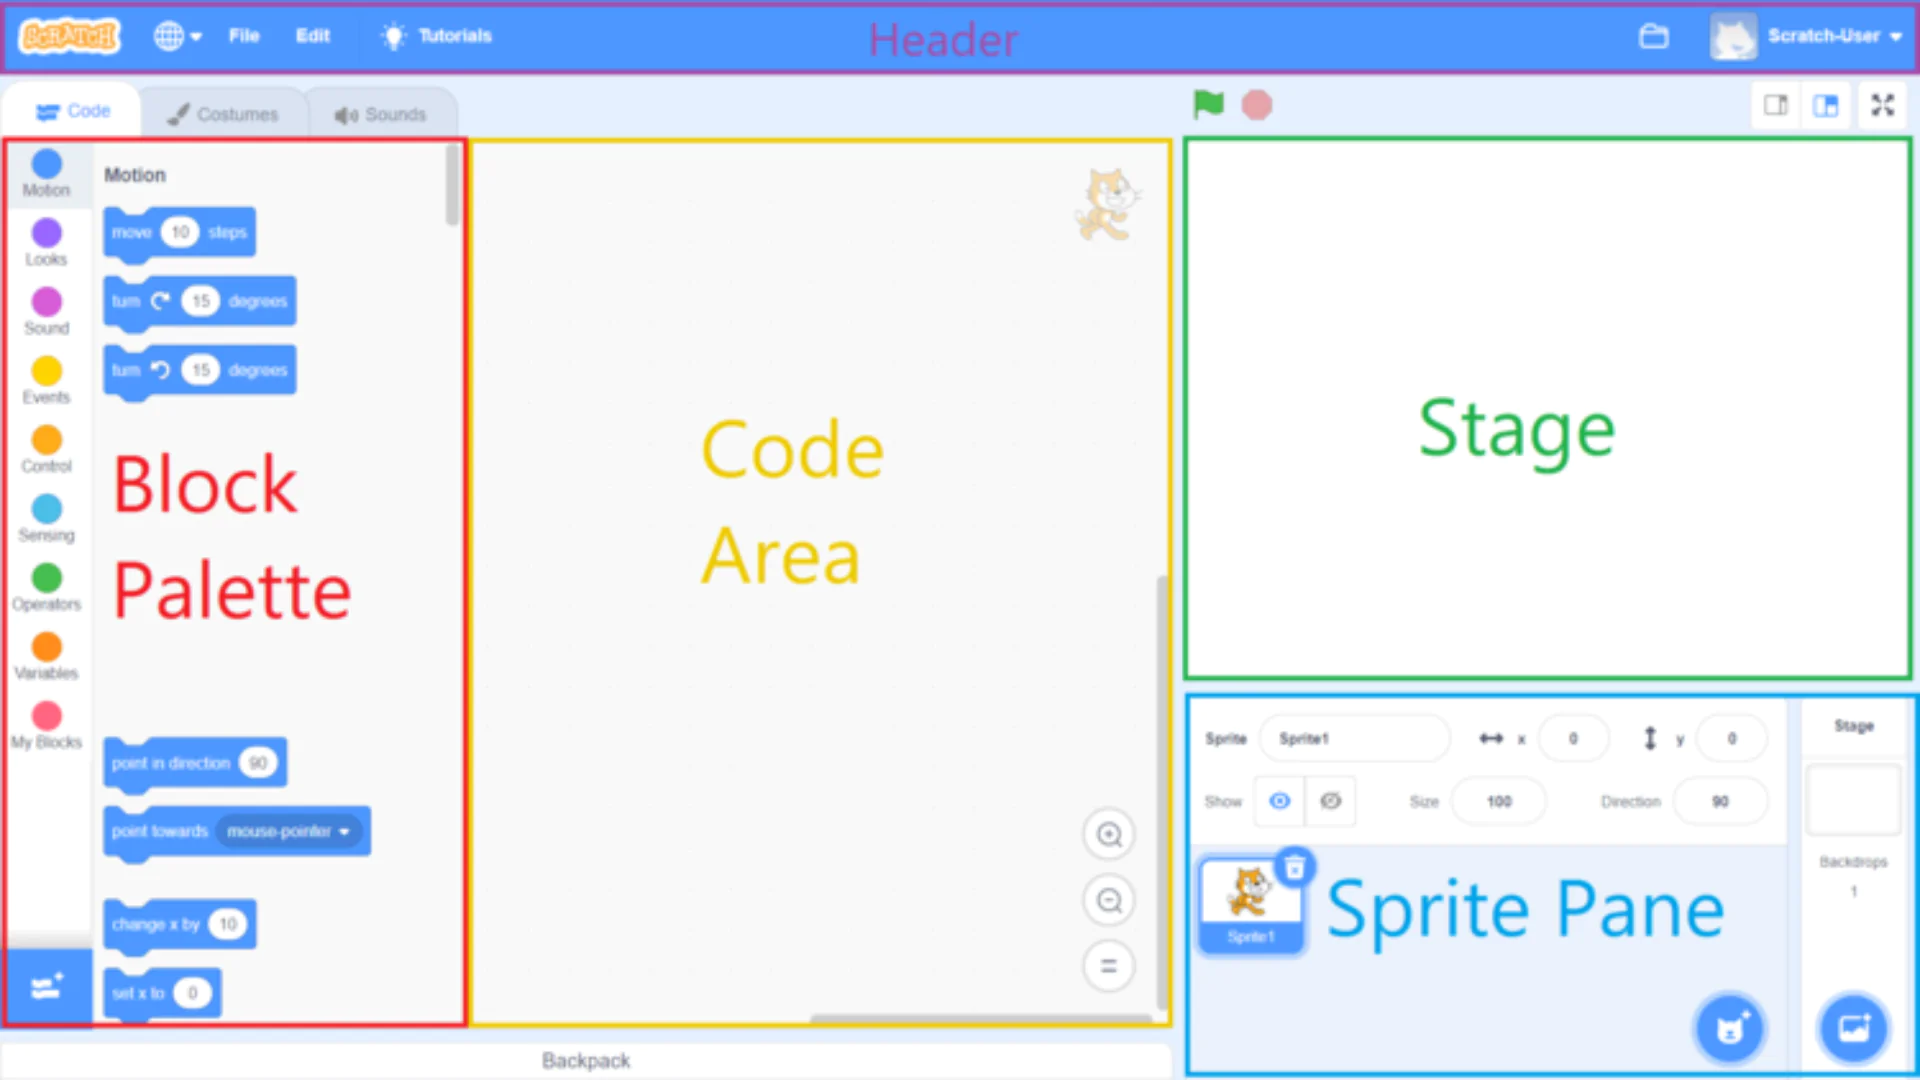Viewport: 1920px width, 1080px height.
Task: Stop the project with the red stop icon
Action: [1256, 104]
